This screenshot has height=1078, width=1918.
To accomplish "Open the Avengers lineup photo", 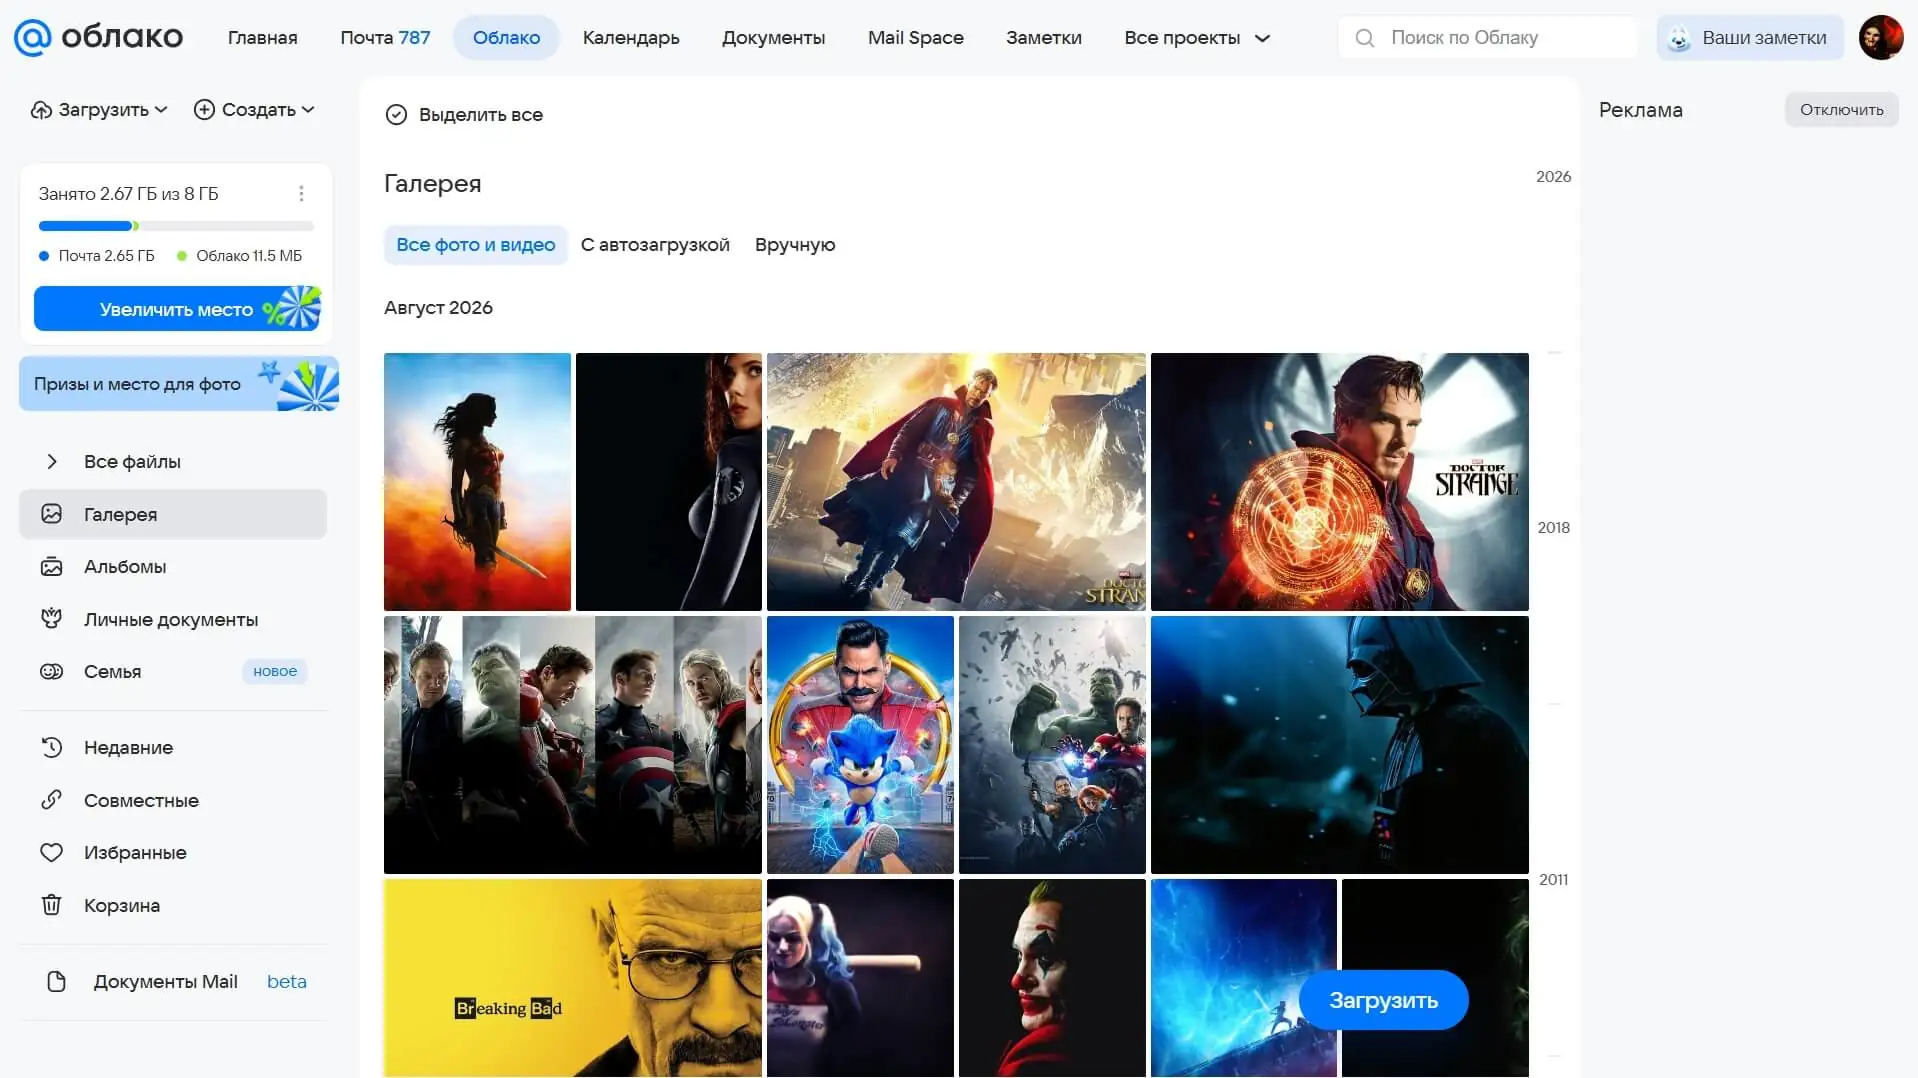I will click(573, 745).
